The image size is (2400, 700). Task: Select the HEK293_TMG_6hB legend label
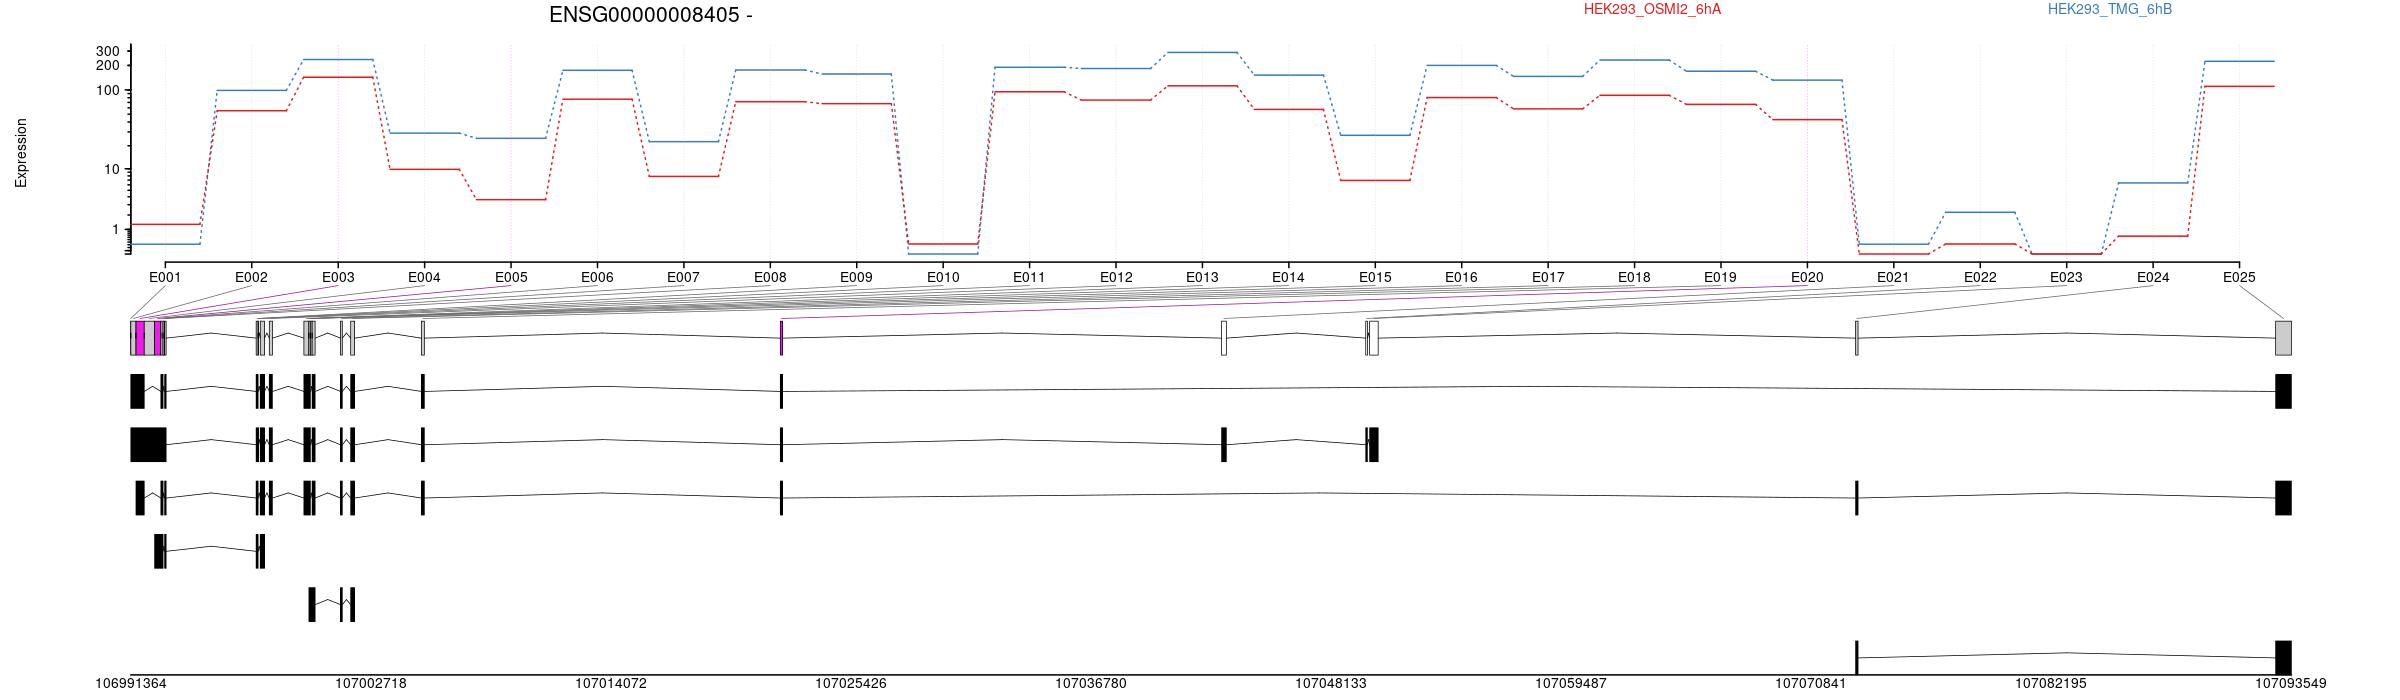[2110, 9]
